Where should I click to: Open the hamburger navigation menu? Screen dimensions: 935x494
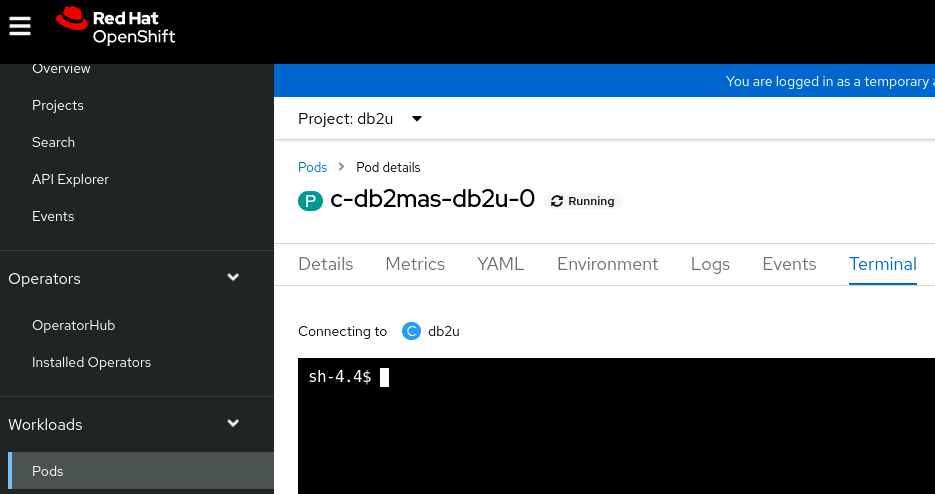[21, 26]
